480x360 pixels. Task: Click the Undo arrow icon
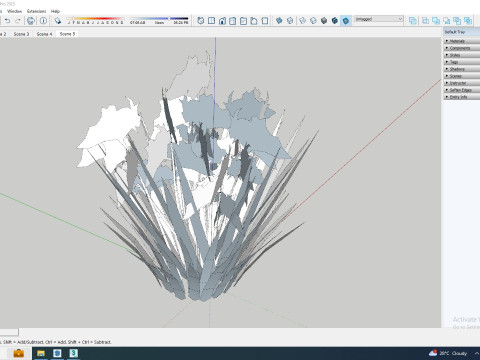tap(7, 21)
